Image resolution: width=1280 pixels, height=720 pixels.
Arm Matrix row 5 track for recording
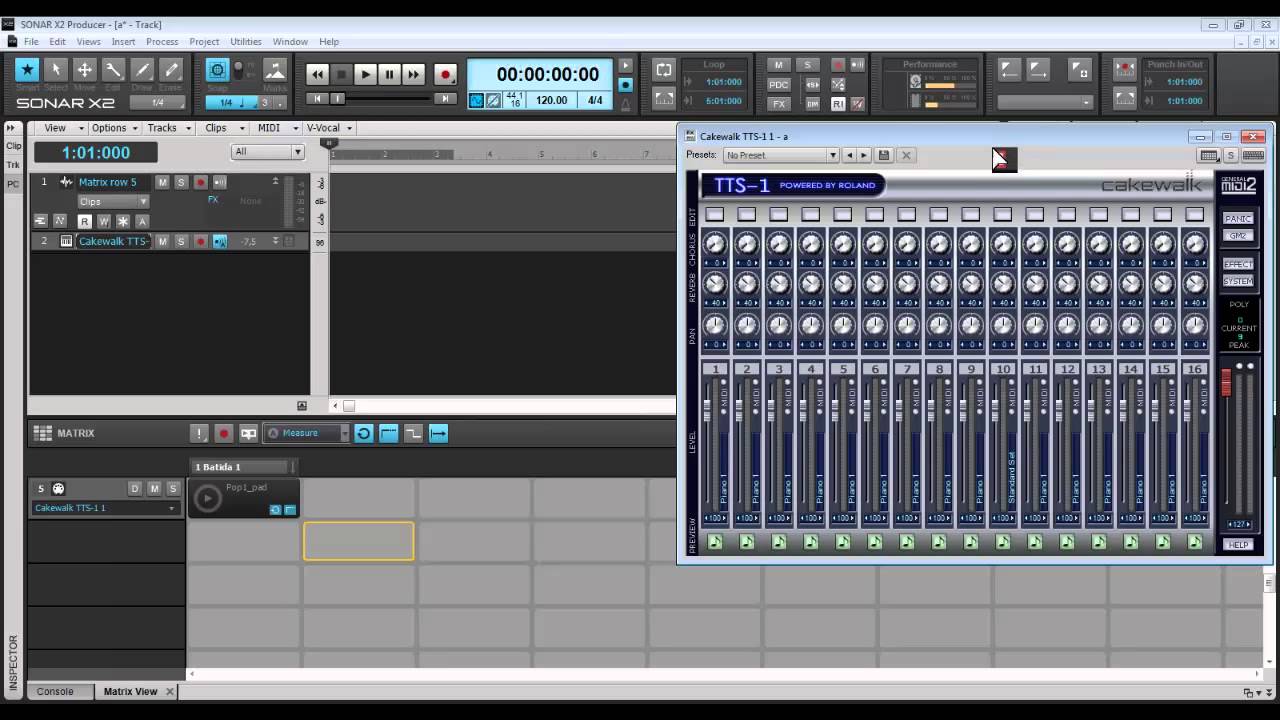coord(200,182)
